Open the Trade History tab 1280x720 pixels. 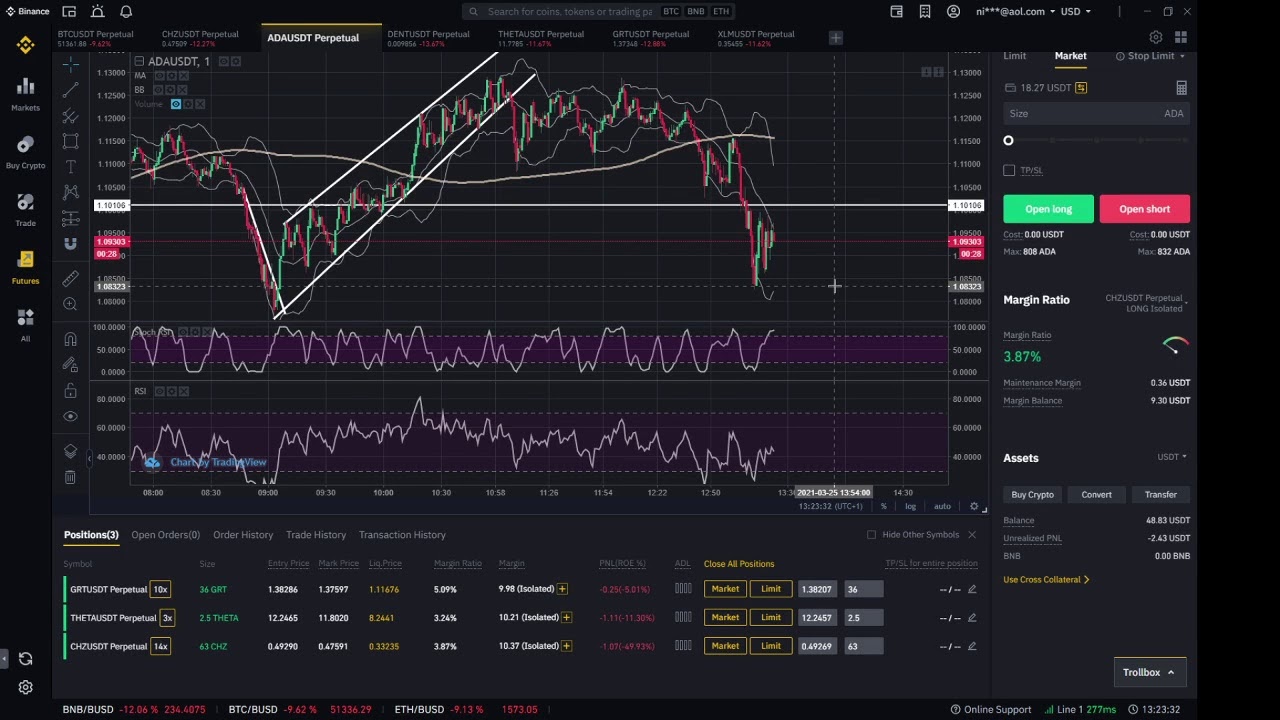[316, 535]
